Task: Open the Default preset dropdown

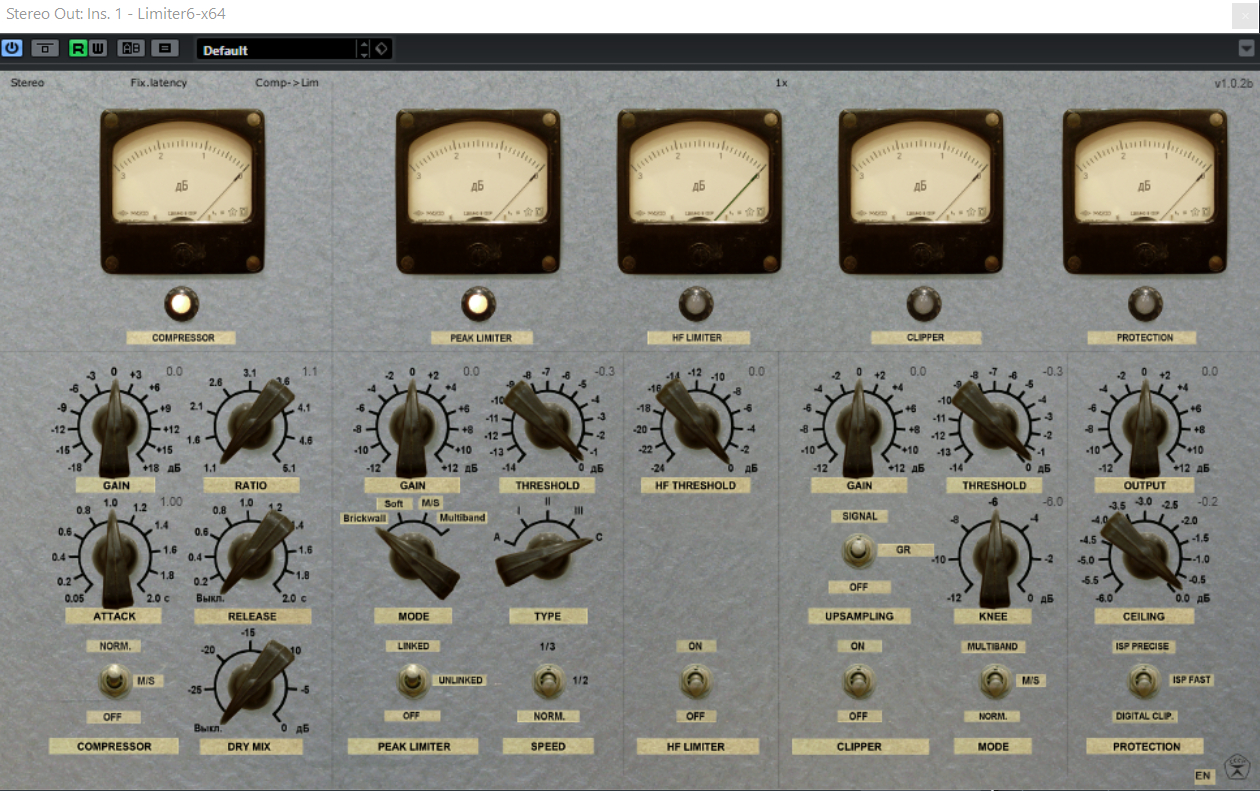Action: 276,49
